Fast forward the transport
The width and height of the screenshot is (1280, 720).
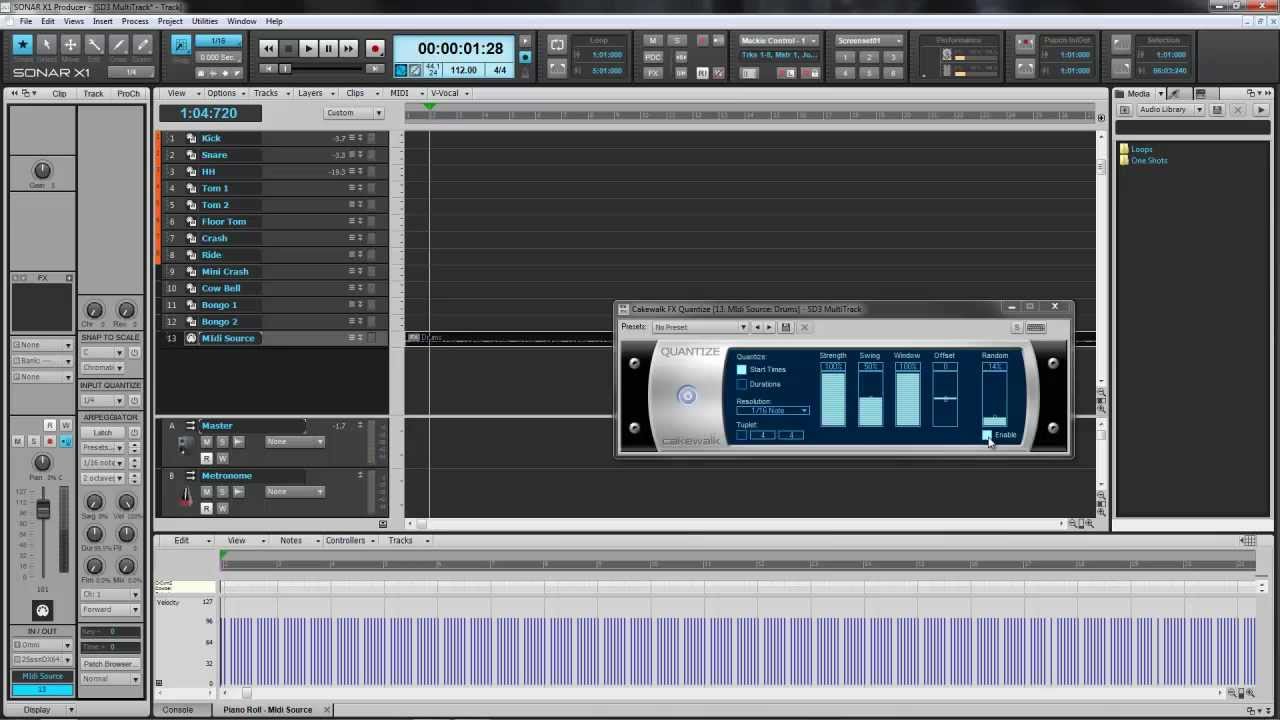348,48
